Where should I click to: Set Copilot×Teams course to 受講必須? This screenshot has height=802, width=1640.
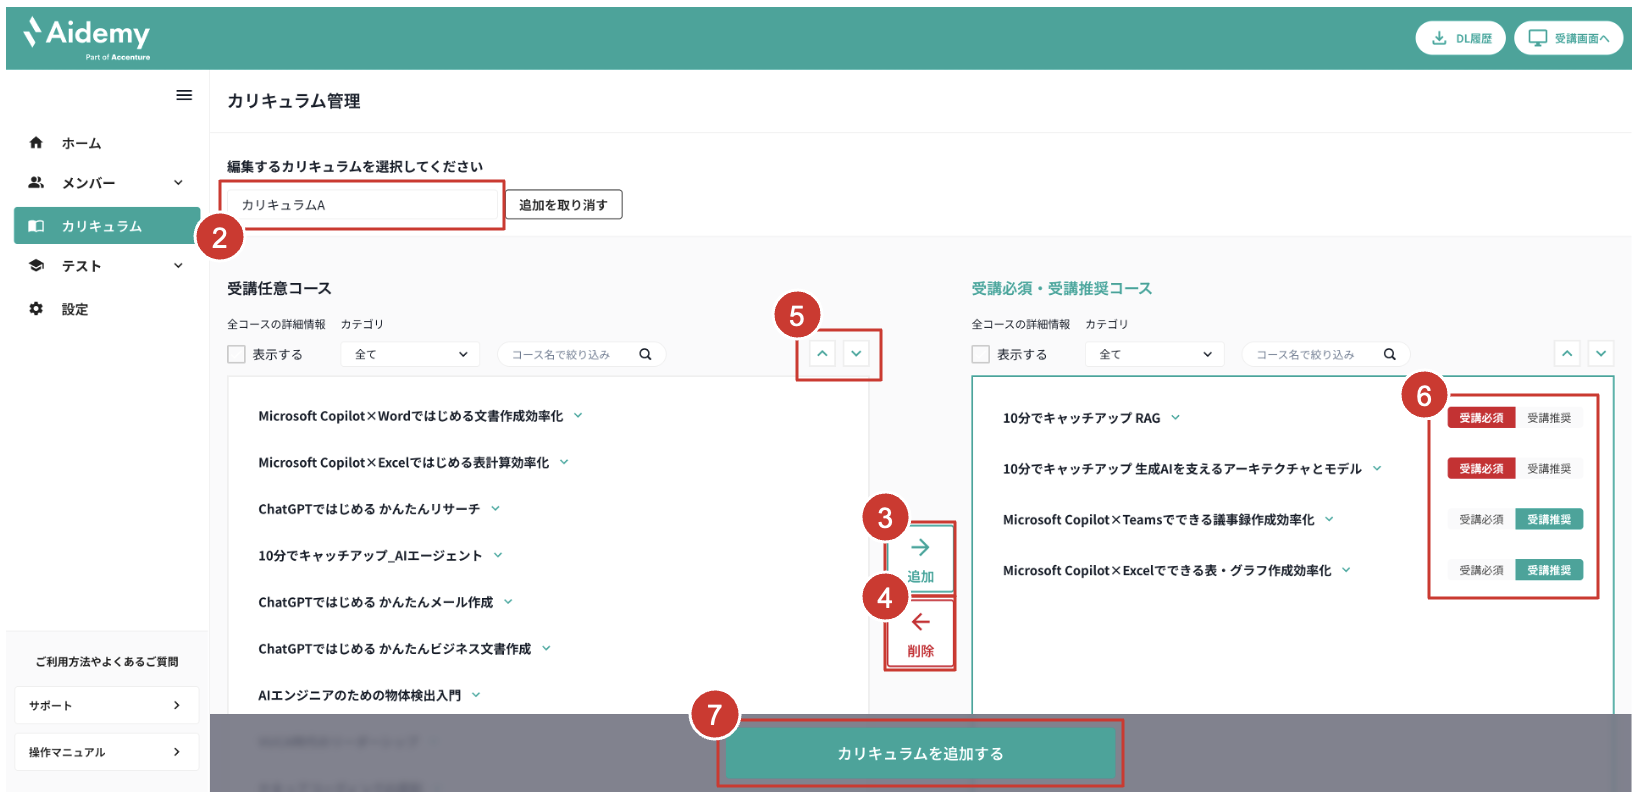pyautogui.click(x=1481, y=520)
